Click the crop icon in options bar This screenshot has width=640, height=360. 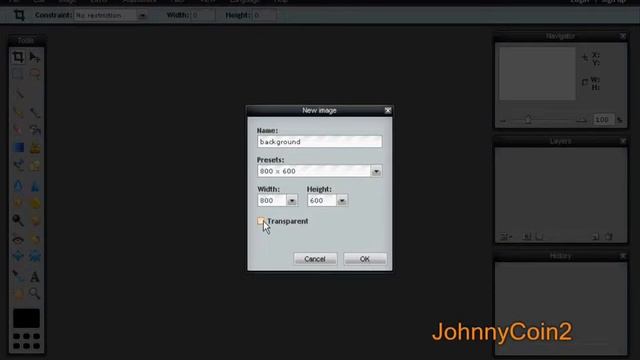[19, 15]
